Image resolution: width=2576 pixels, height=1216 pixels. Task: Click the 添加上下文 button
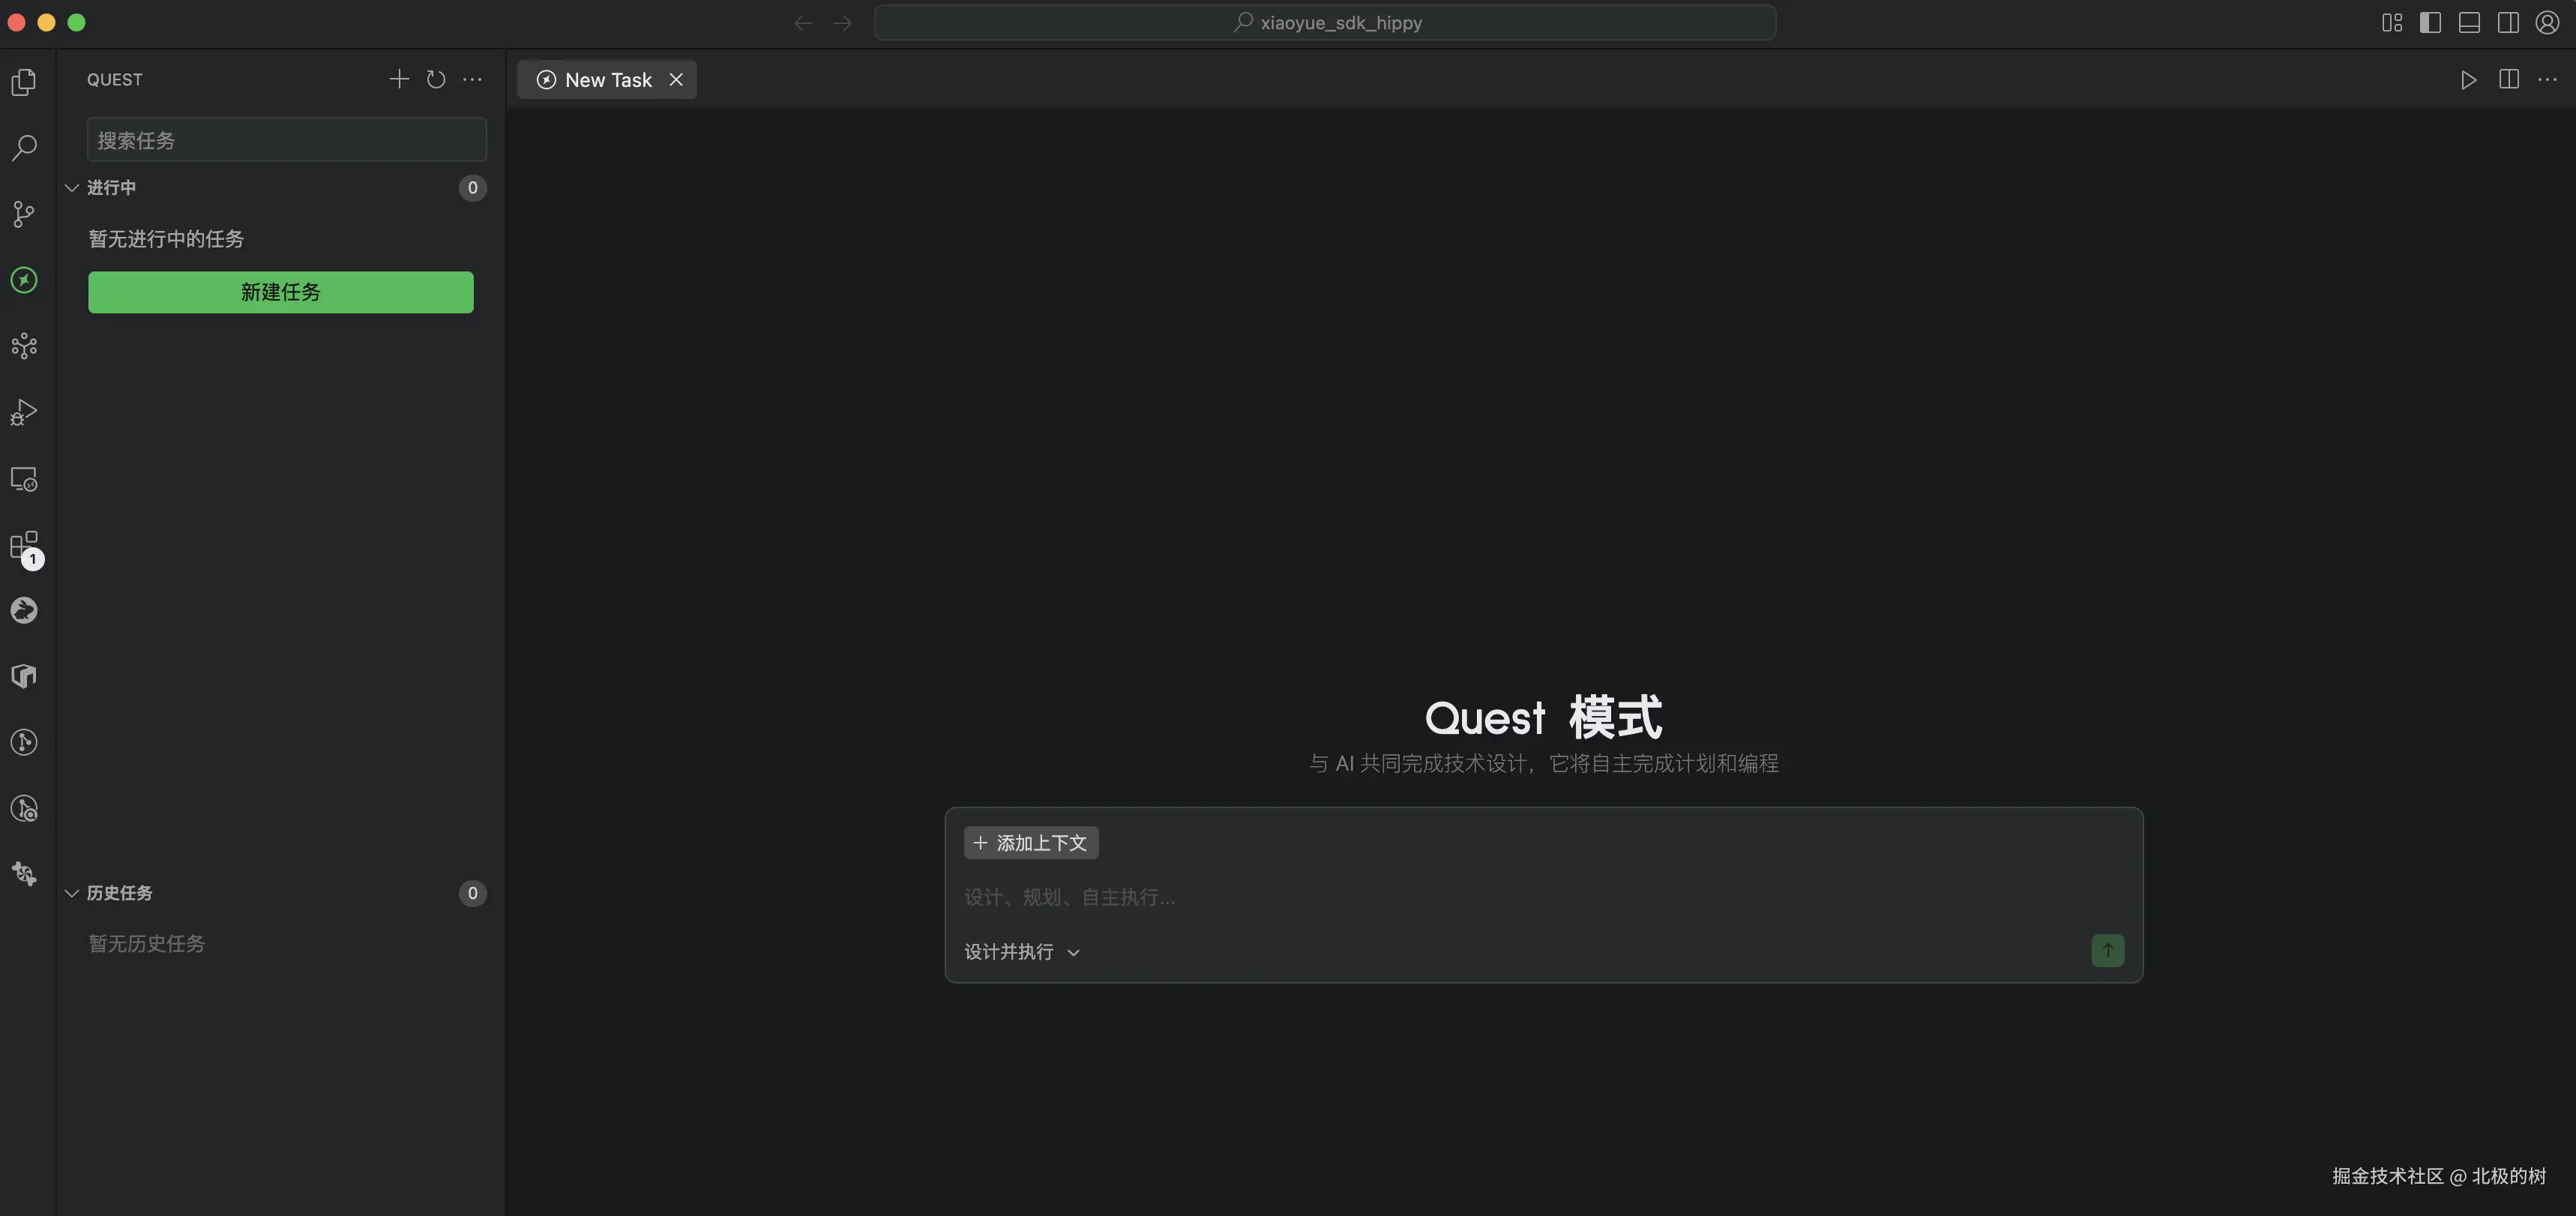[1031, 843]
